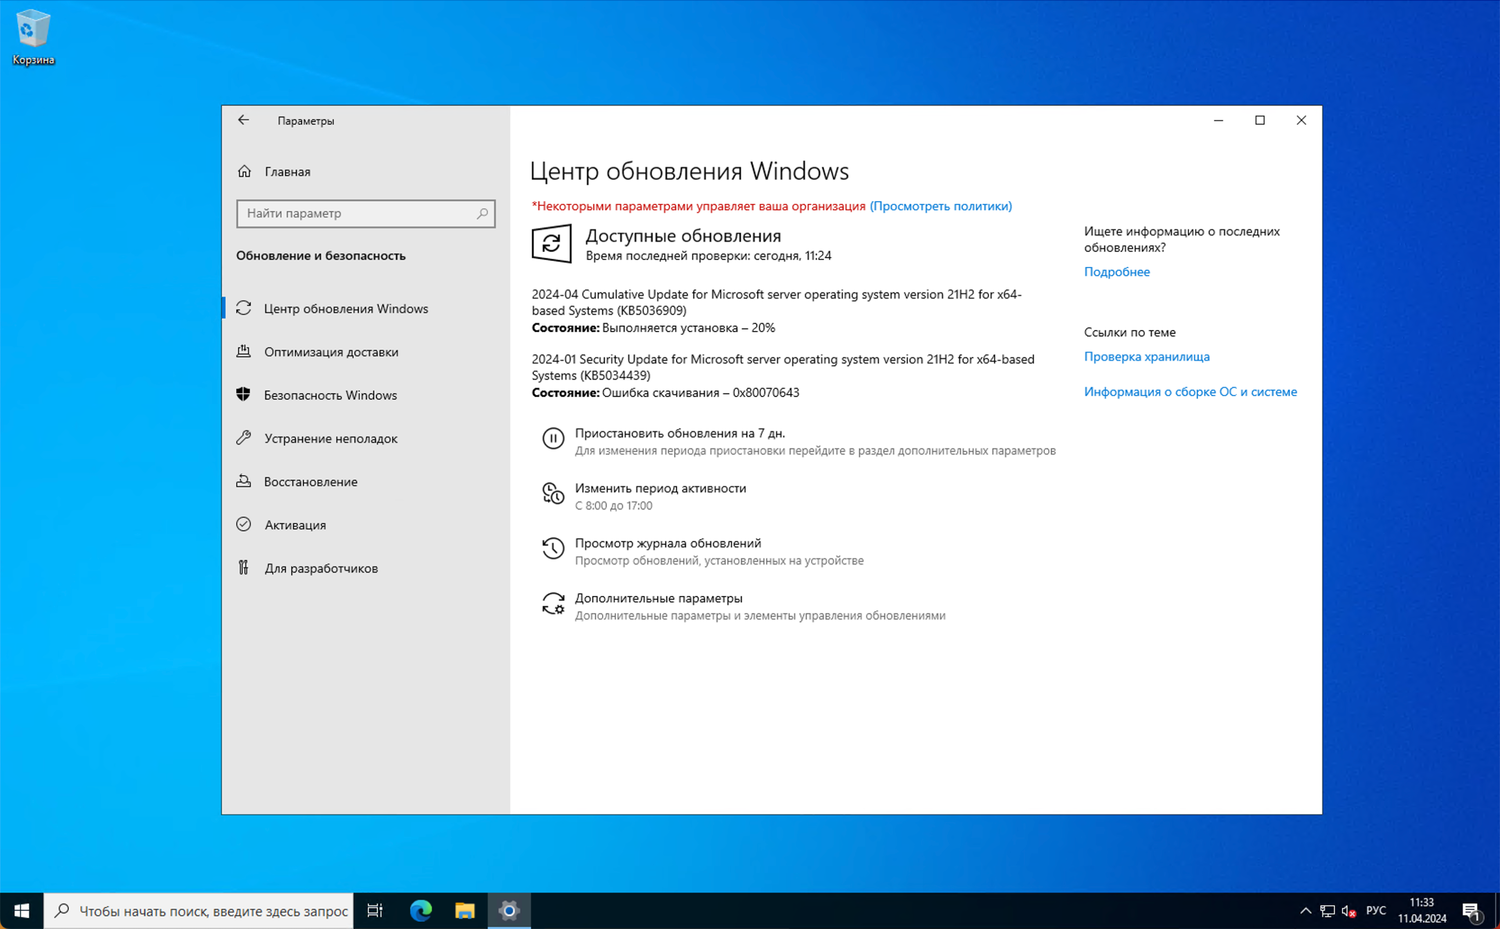Click the magnifier icon in settings search
Viewport: 1500px width, 929px height.
coord(482,213)
